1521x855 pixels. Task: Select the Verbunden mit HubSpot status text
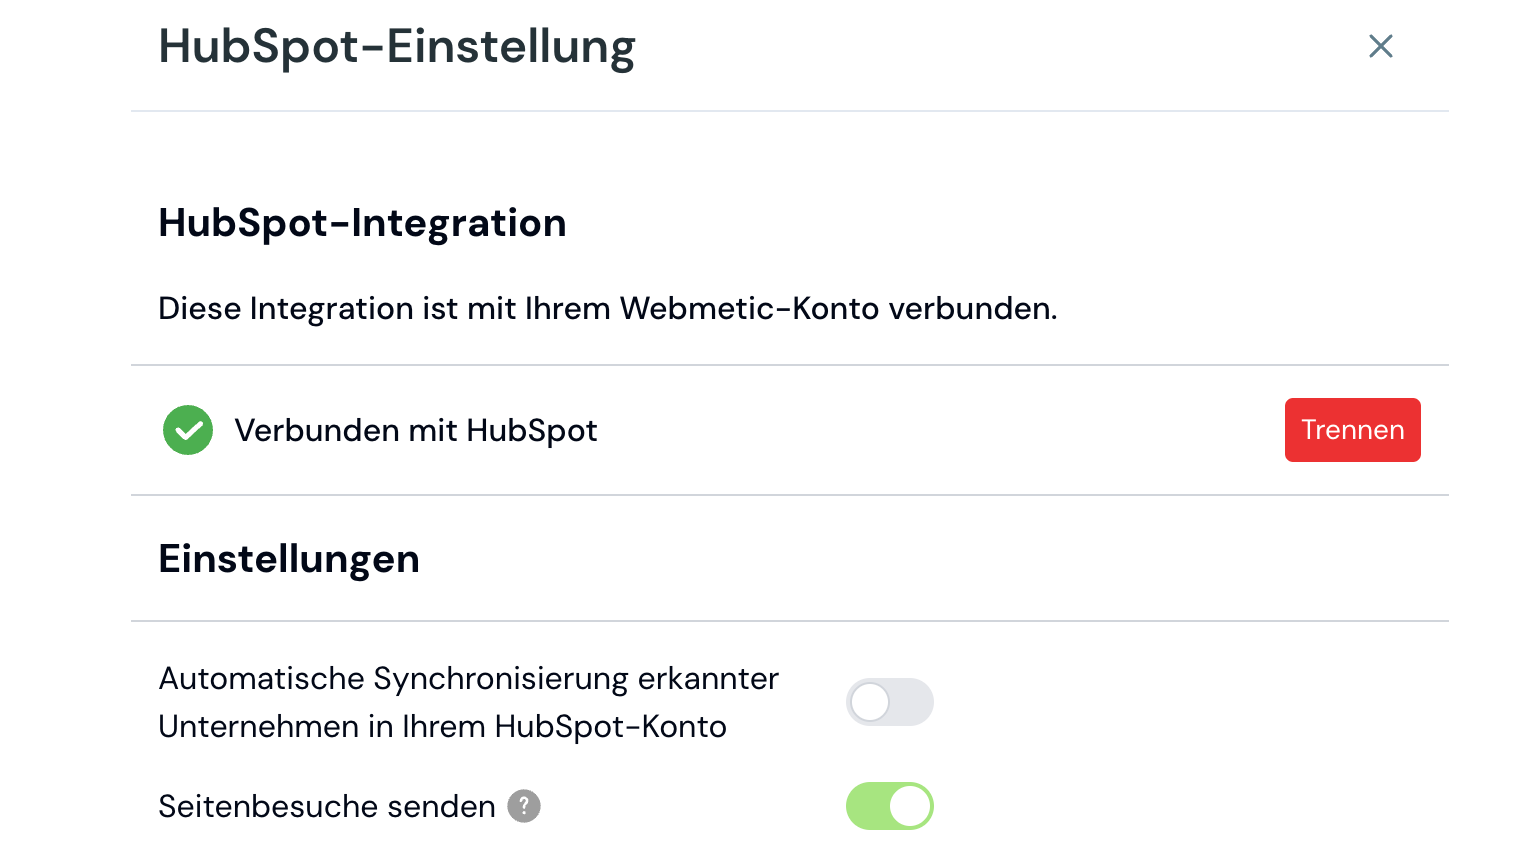point(416,430)
